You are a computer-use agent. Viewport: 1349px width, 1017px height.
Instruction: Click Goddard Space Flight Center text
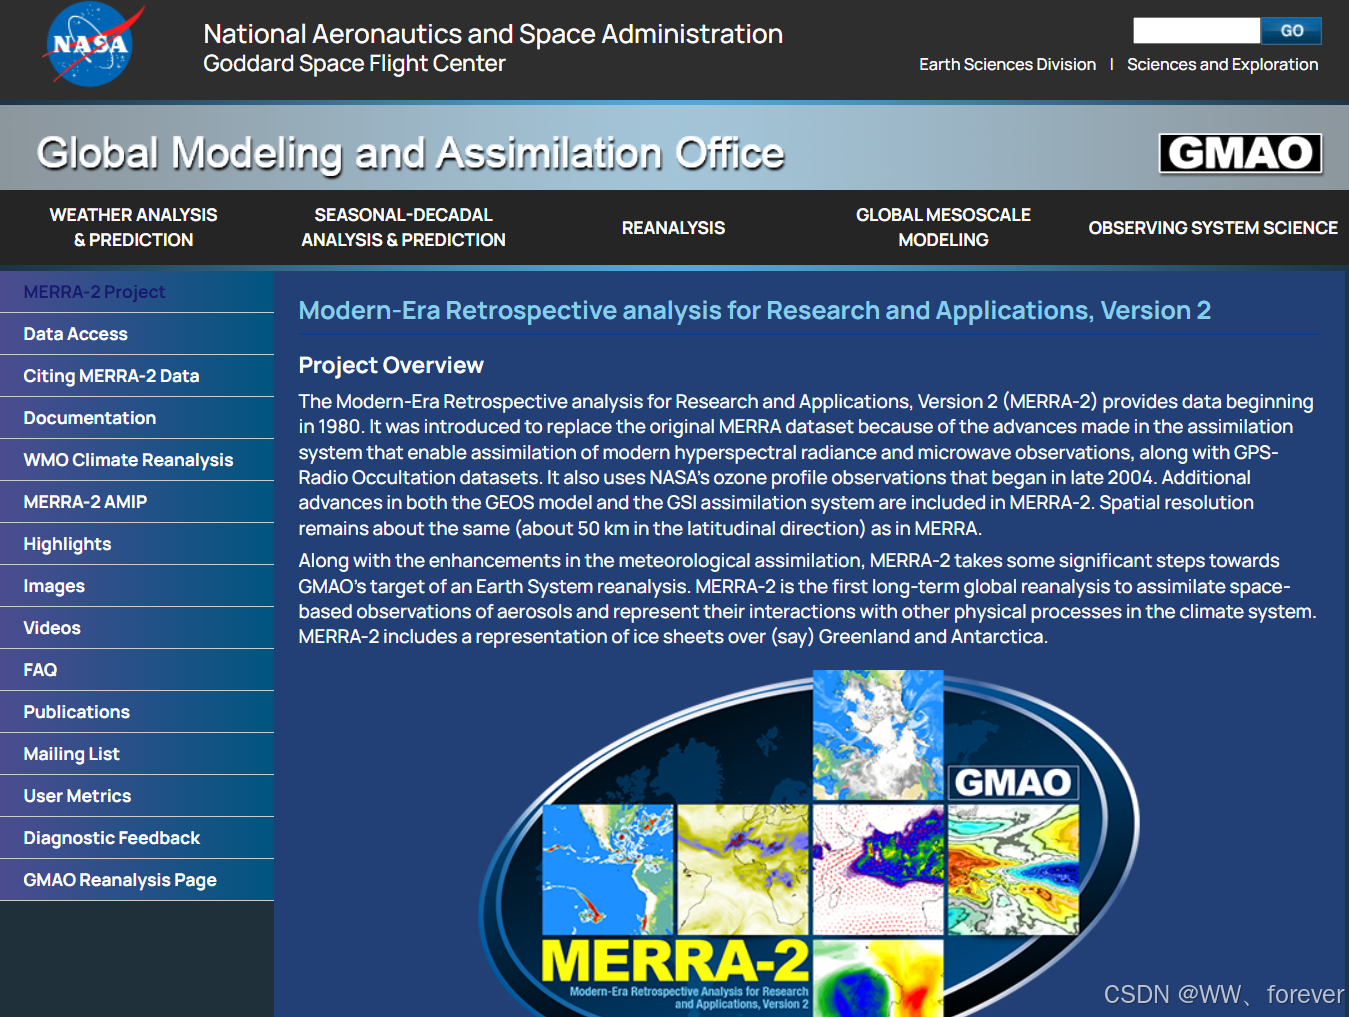tap(354, 64)
